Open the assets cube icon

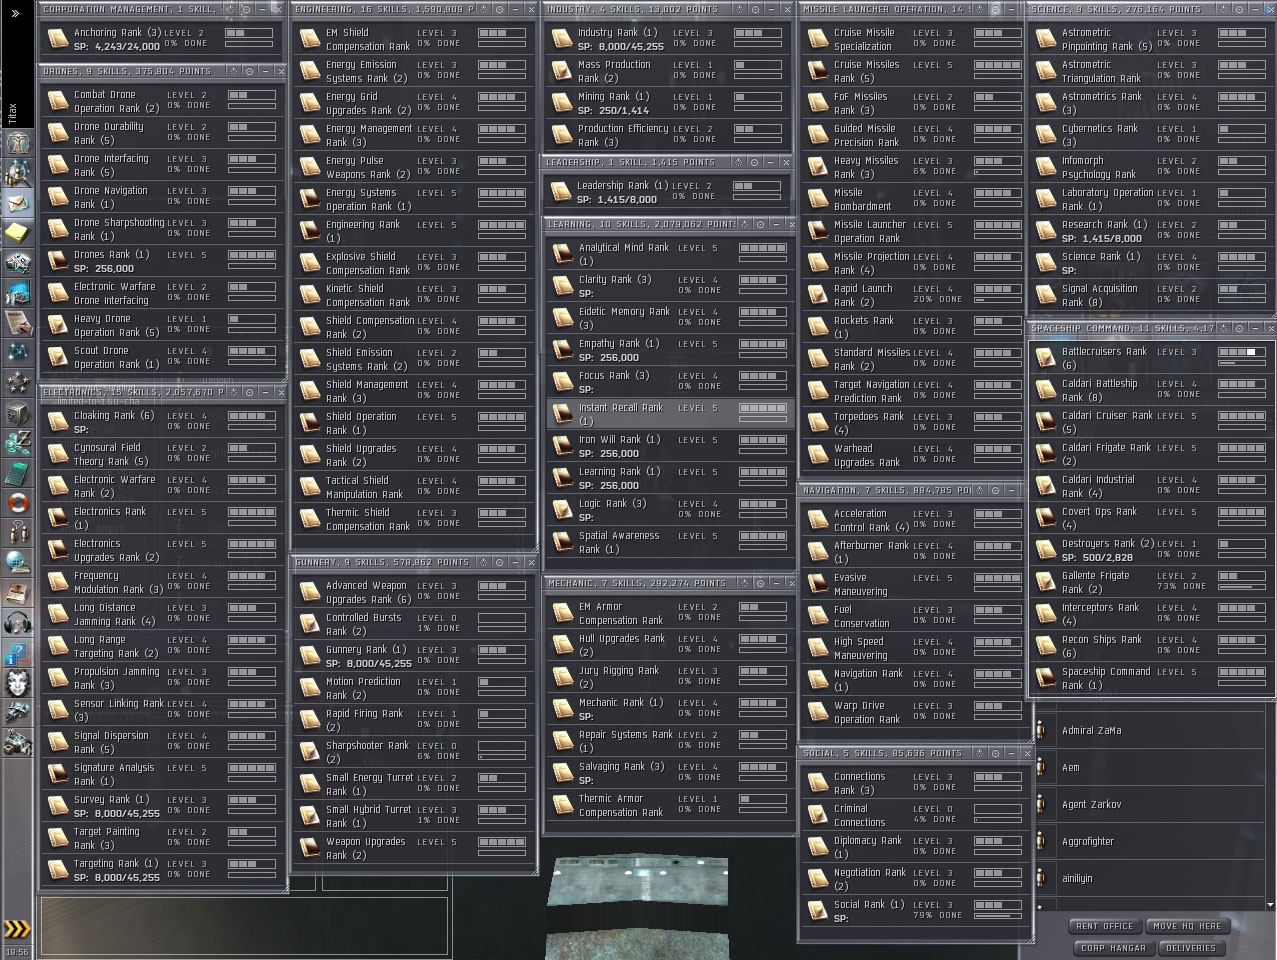coord(18,411)
